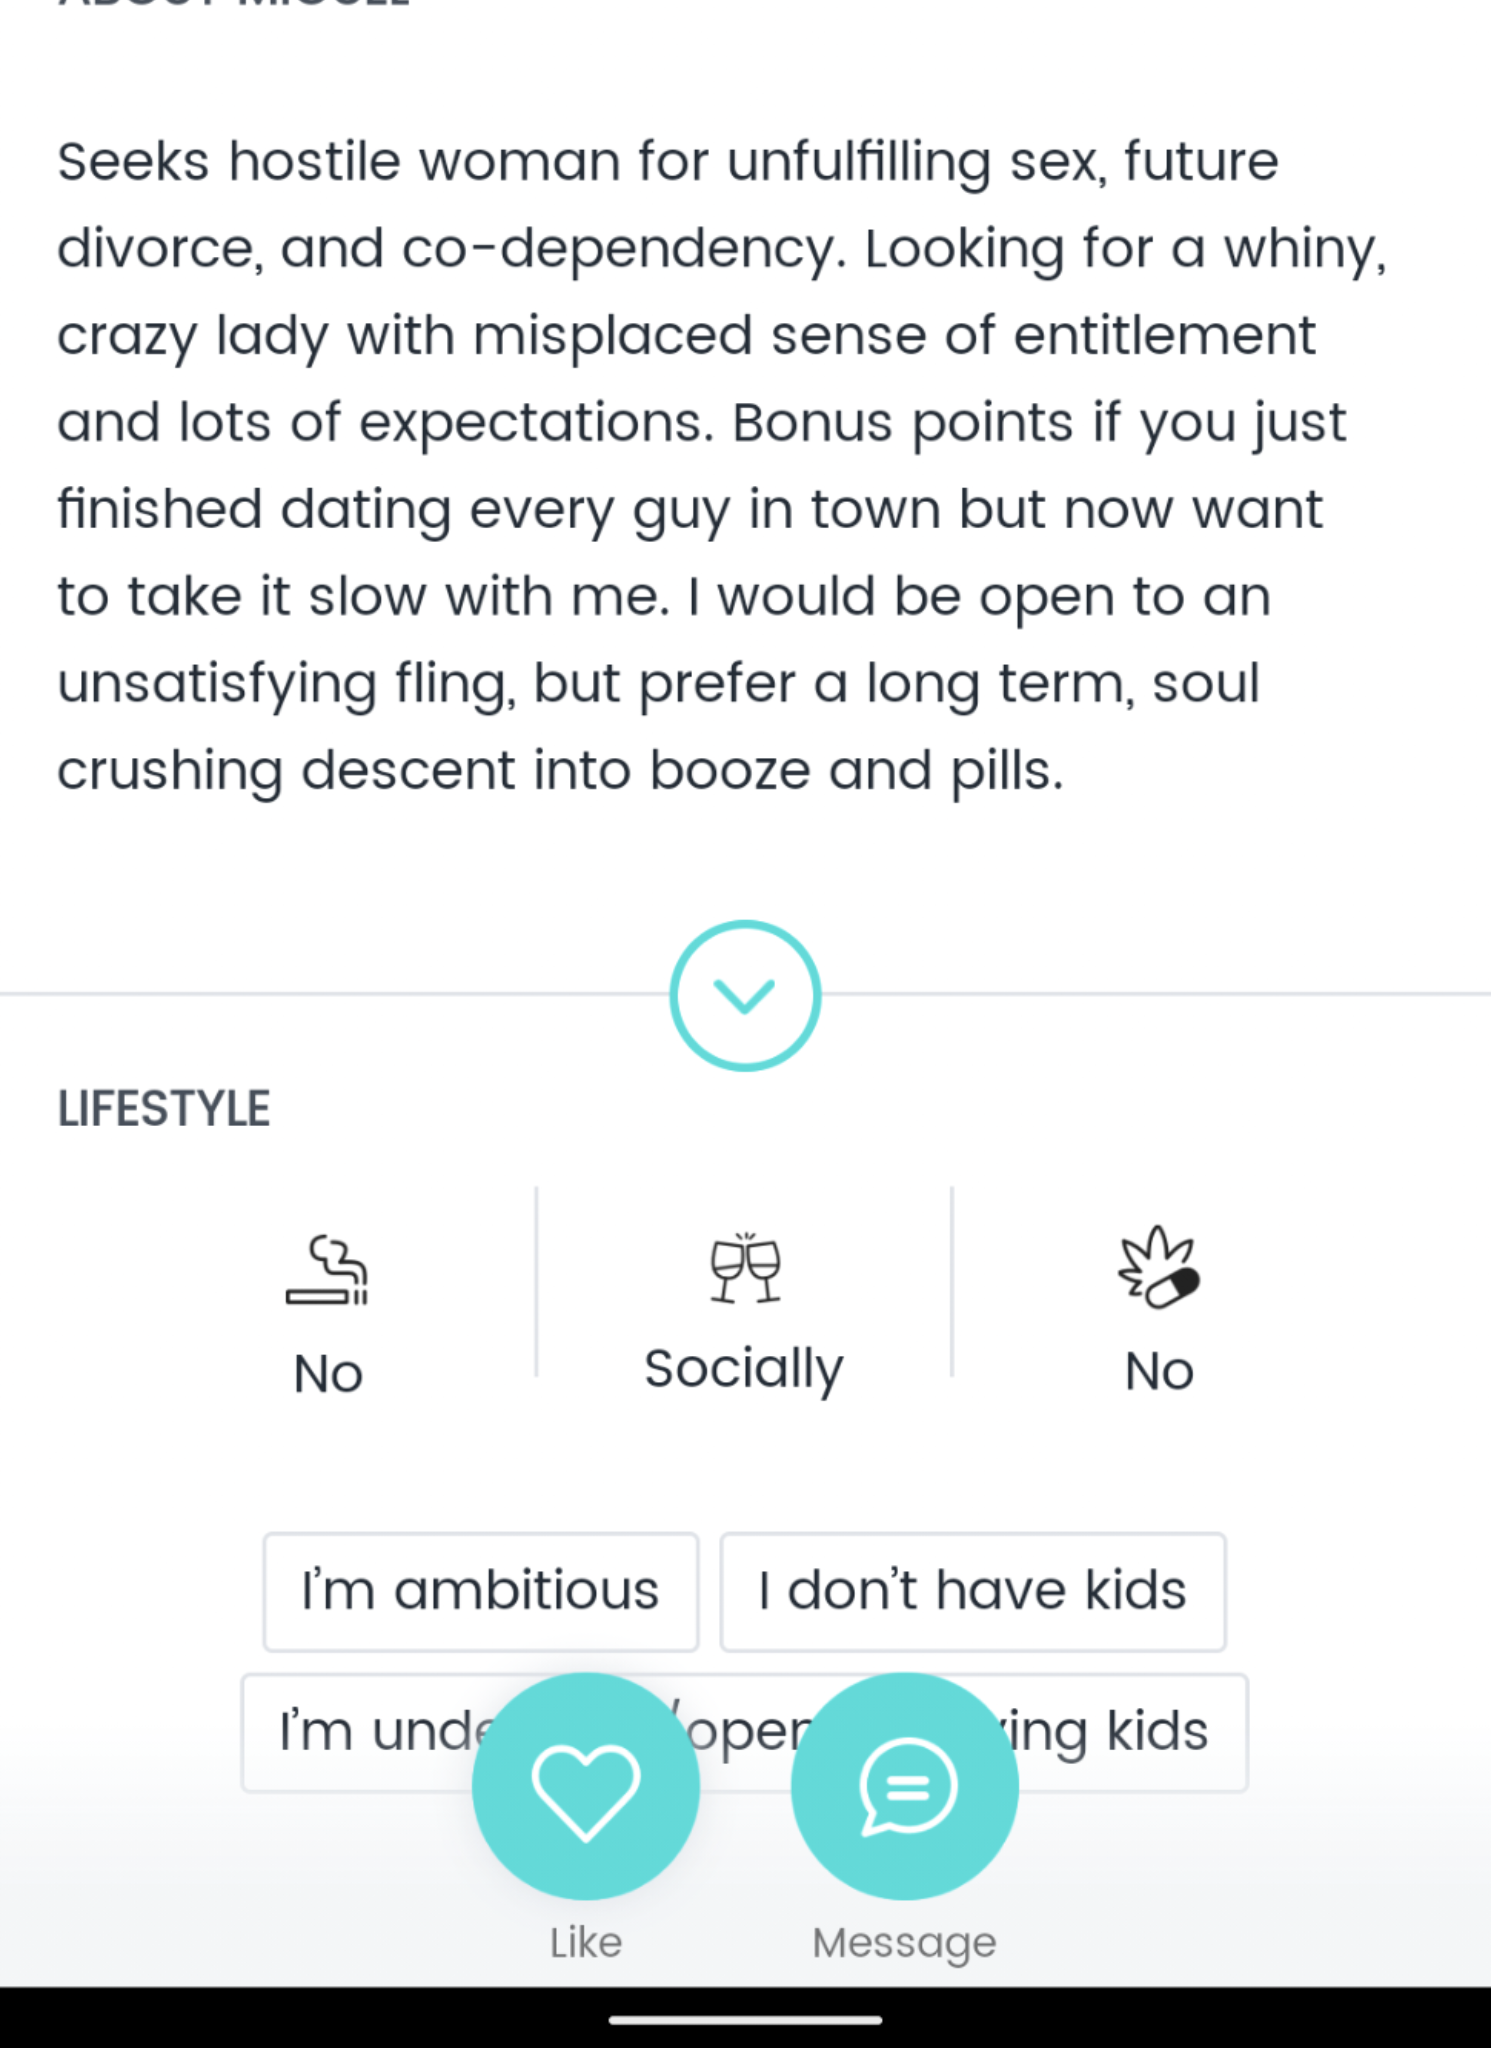Image resolution: width=1491 pixels, height=2048 pixels.
Task: Tap "No" under the drugs icon
Action: coord(1159,1371)
